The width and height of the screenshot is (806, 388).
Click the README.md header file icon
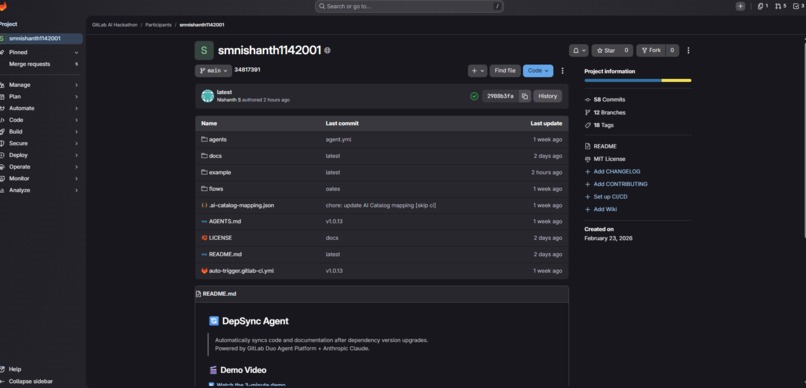click(198, 294)
